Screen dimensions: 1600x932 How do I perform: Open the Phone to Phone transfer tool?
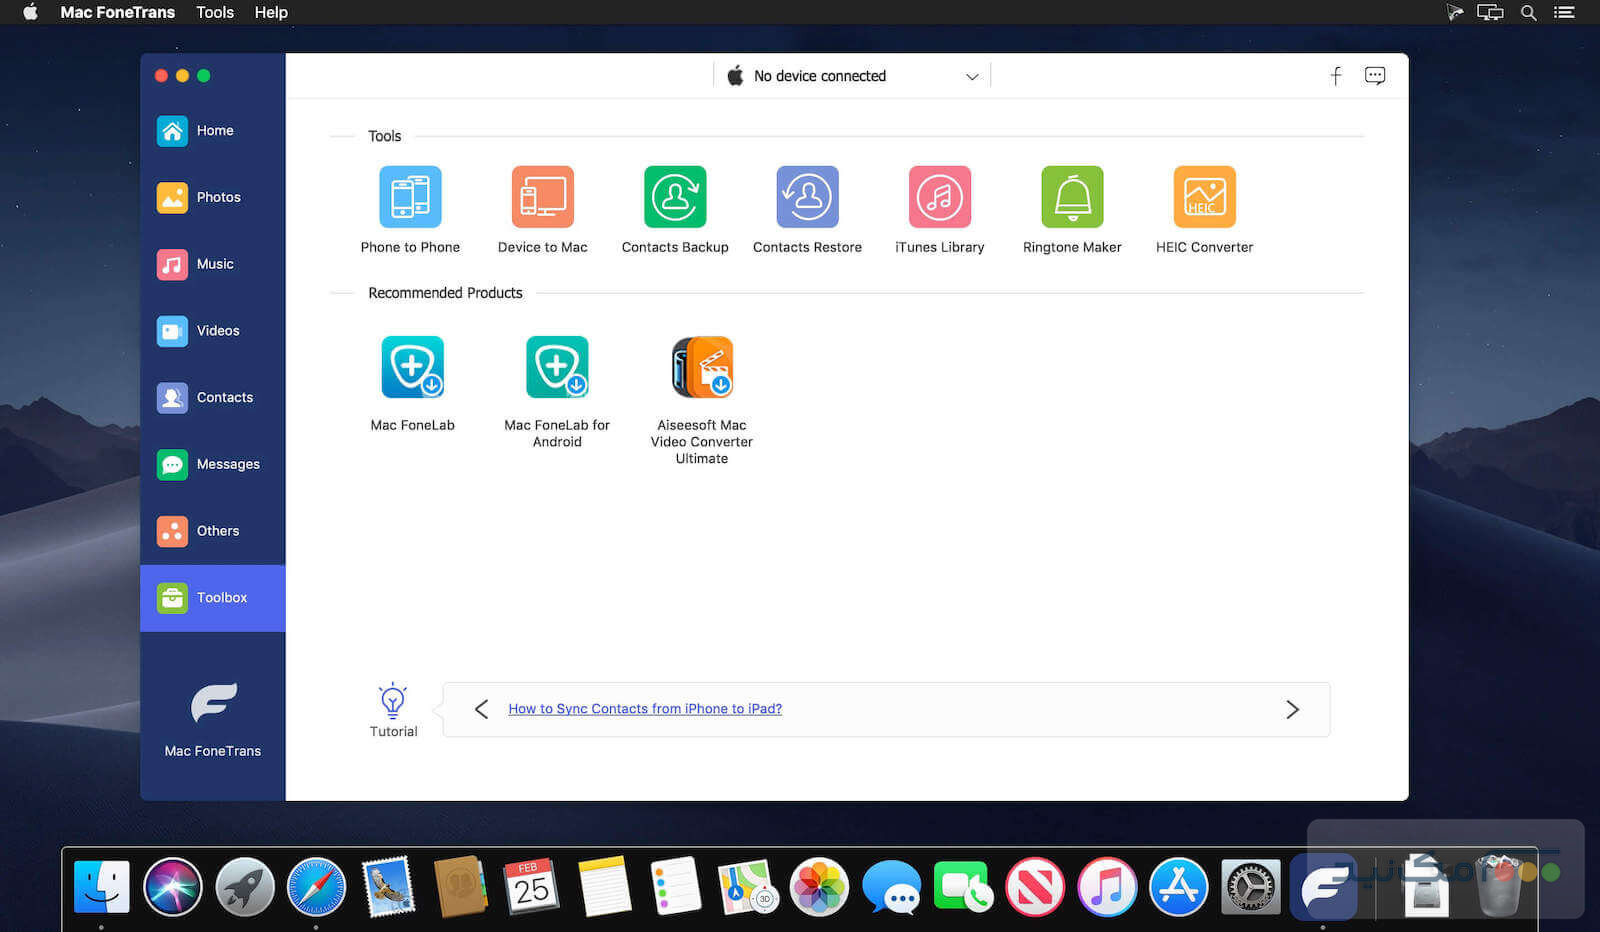tap(410, 197)
